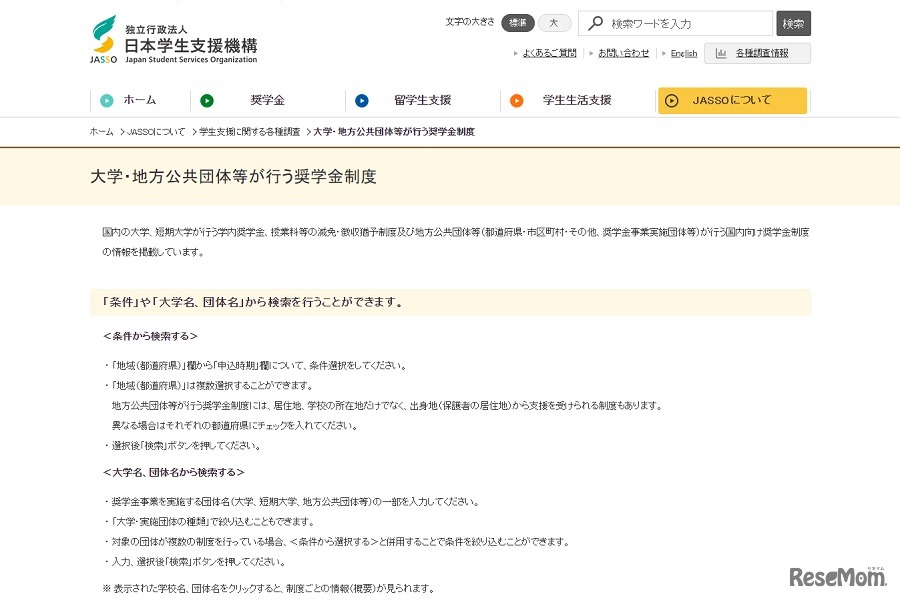Click the orange circle icon beside 学生生活支援

[518, 100]
